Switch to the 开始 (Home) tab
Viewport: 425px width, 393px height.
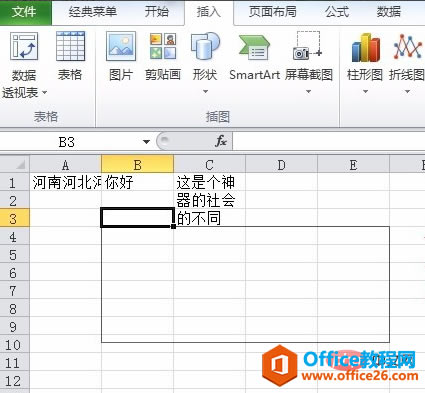[156, 12]
